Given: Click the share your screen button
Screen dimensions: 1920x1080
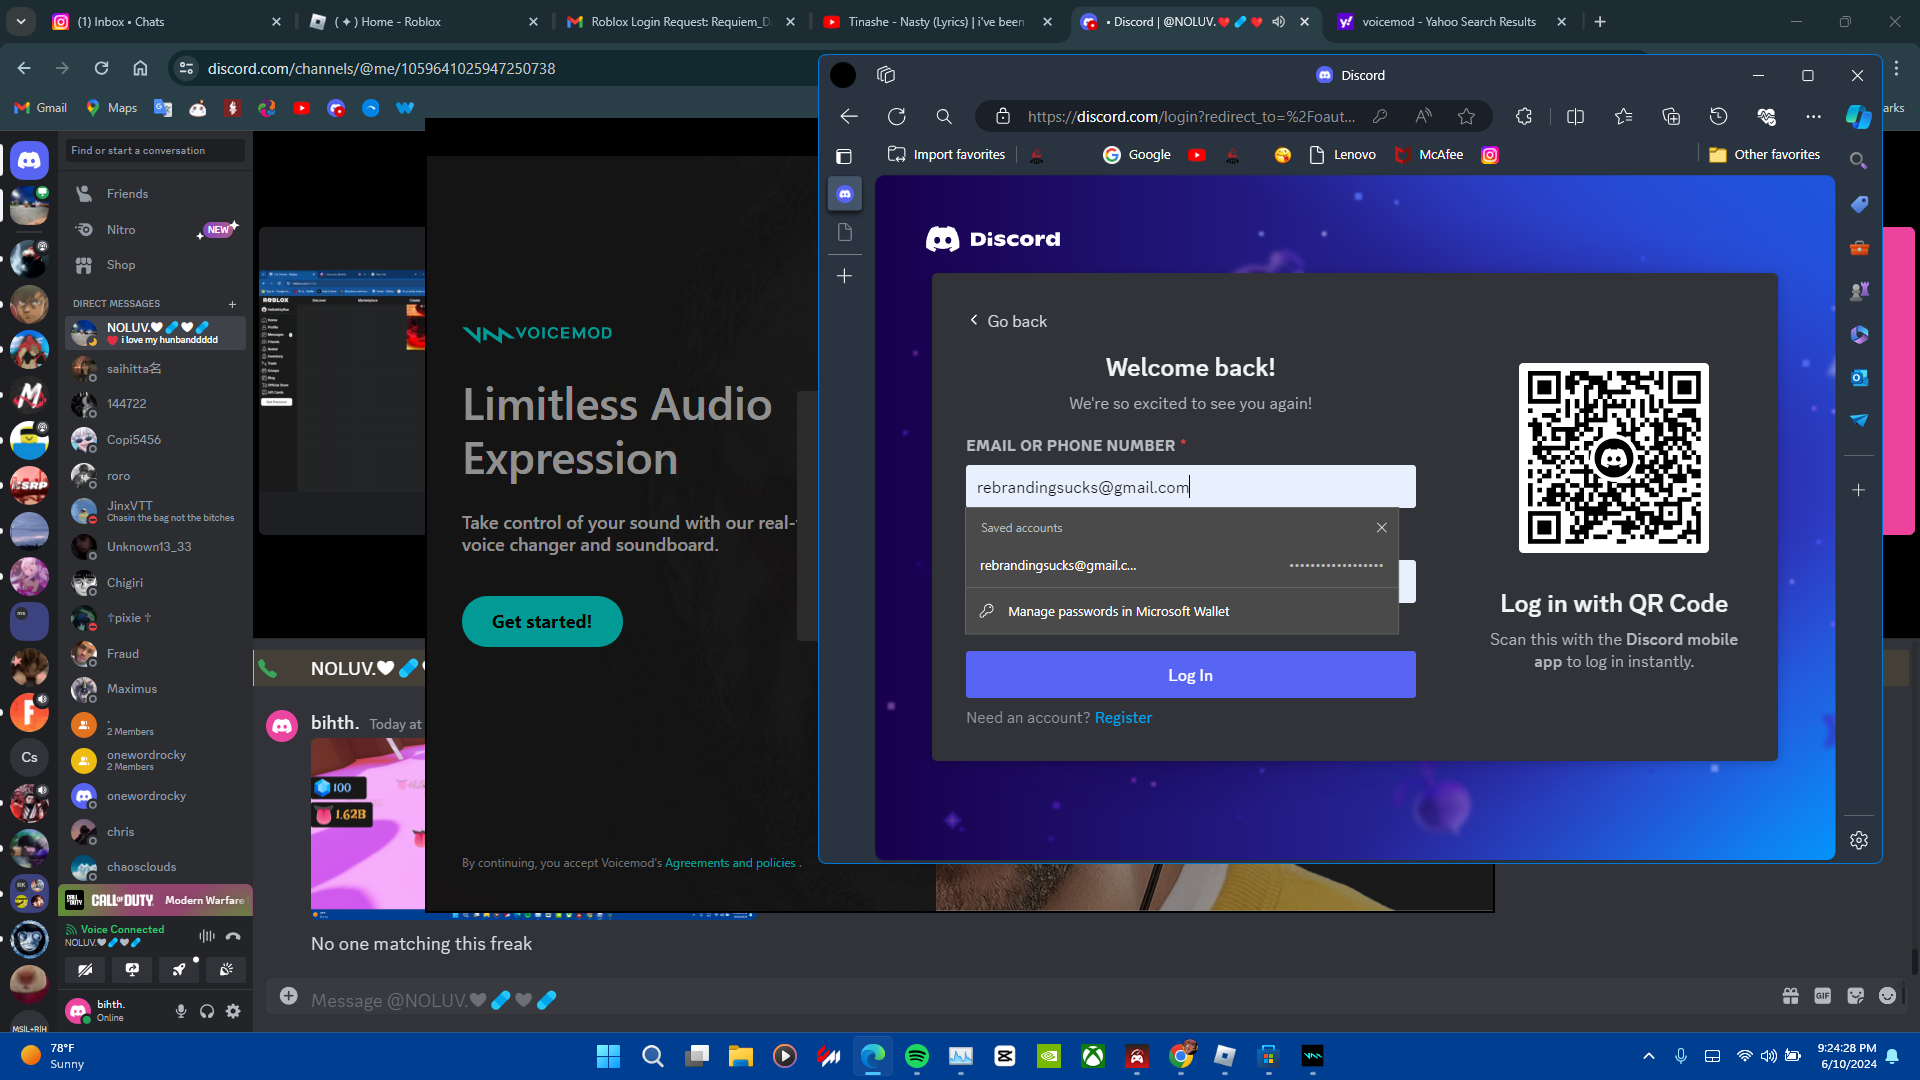Looking at the screenshot, I should 132,969.
